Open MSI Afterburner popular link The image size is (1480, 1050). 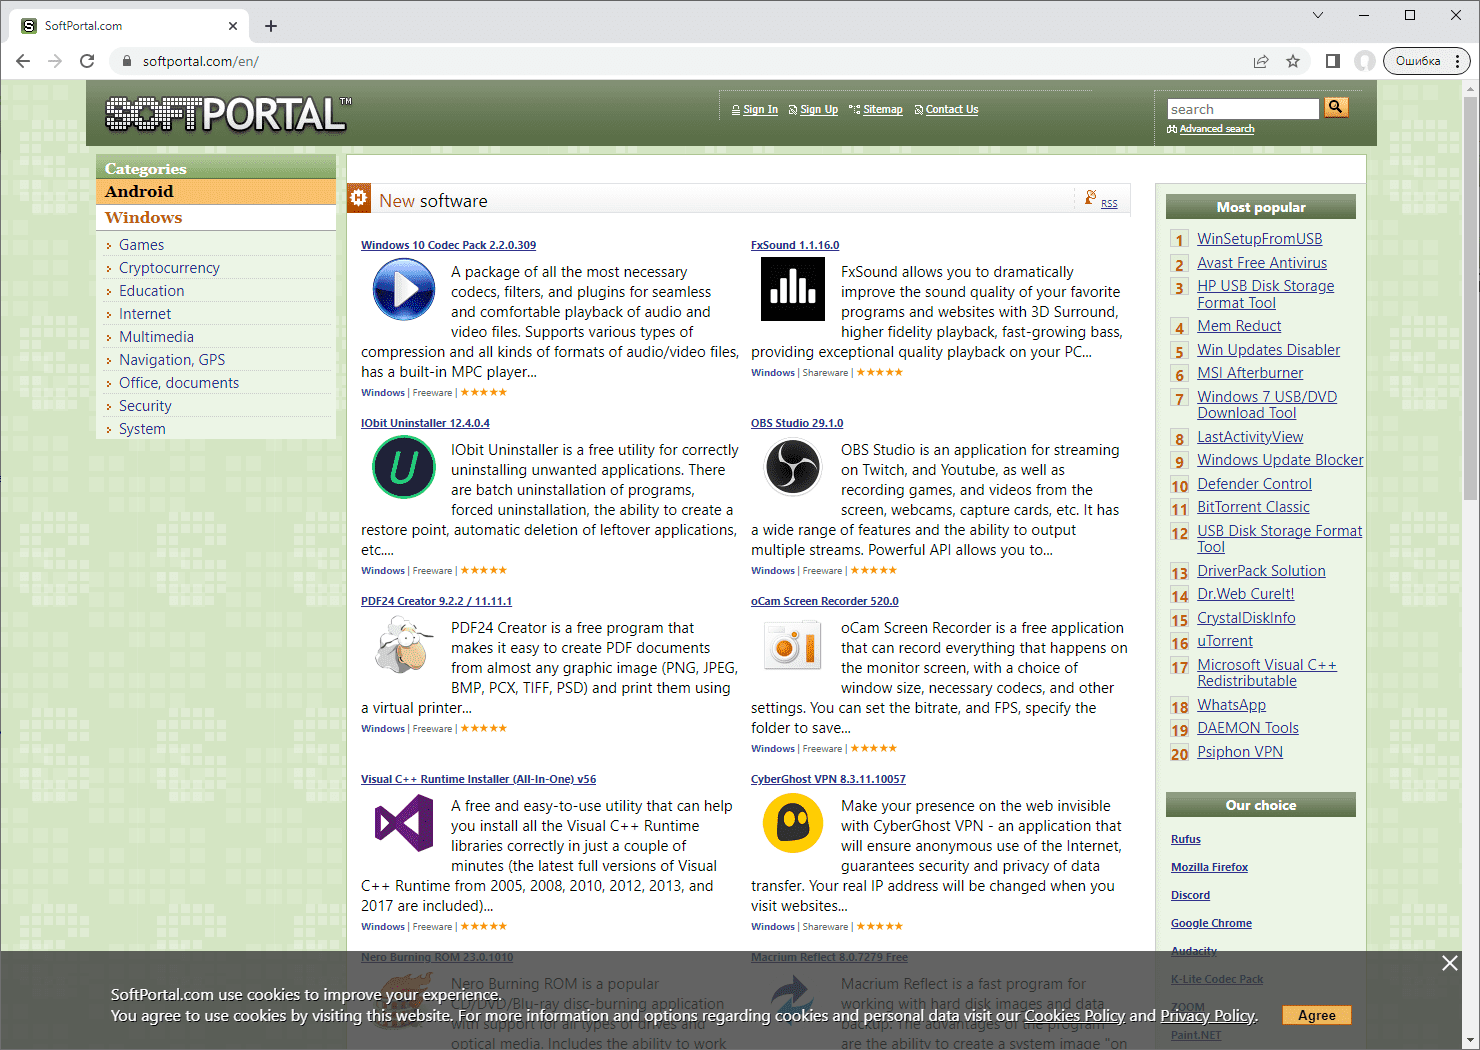(1250, 373)
